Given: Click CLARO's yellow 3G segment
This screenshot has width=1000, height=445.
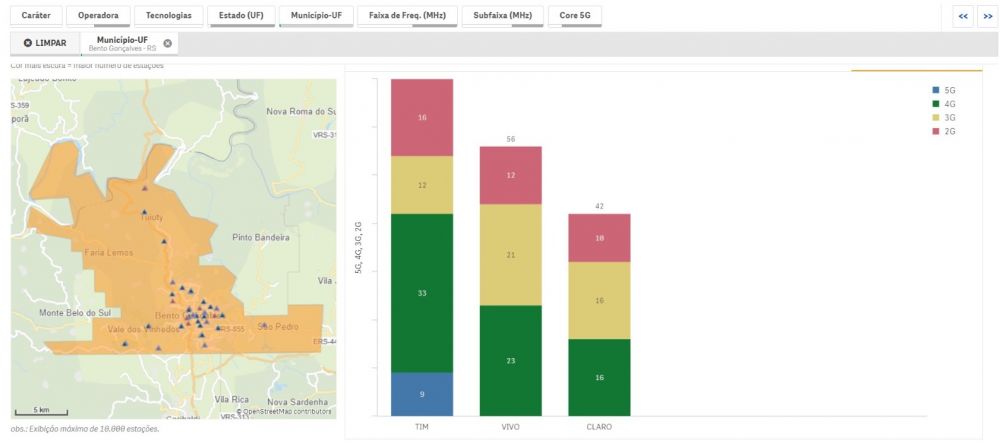Looking at the screenshot, I should 599,300.
